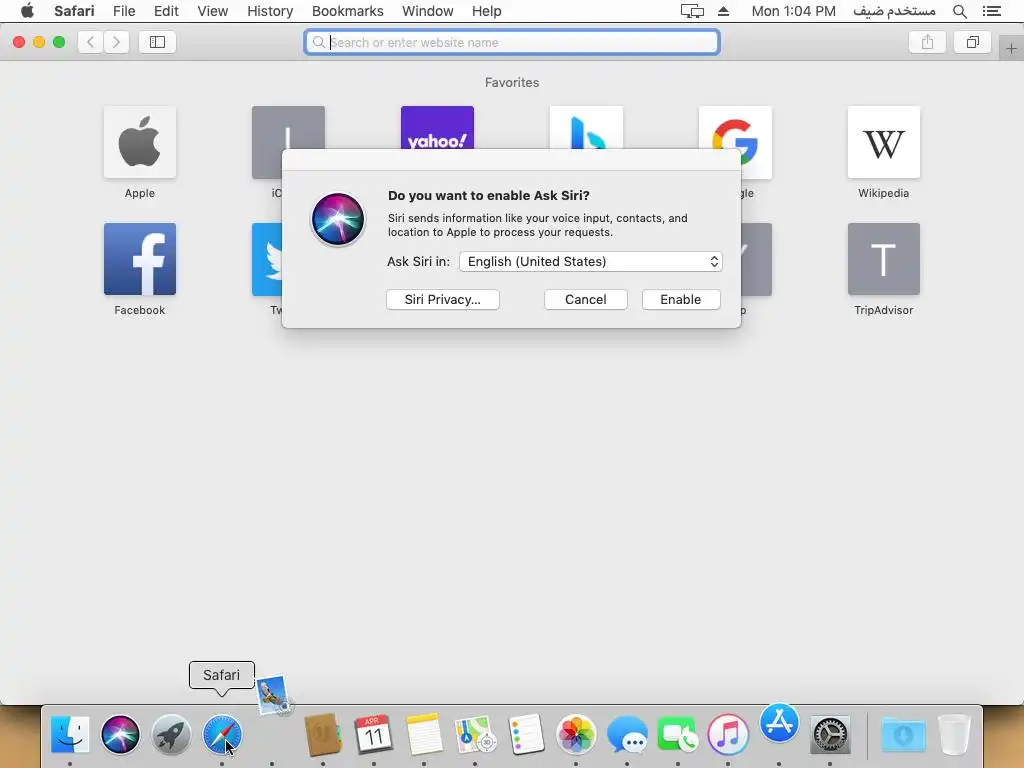Open iTunes music icon in Dock
The image size is (1024, 768).
[728, 734]
